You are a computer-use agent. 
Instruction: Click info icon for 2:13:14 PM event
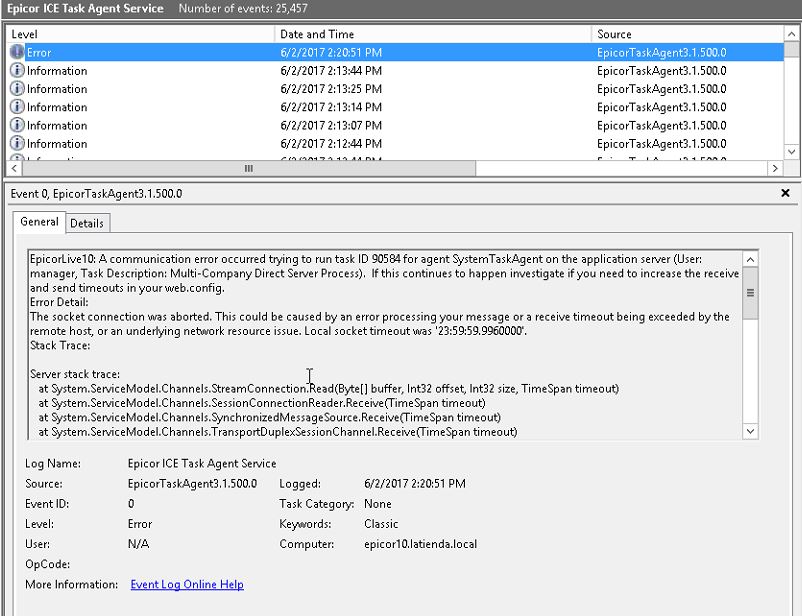click(x=17, y=107)
